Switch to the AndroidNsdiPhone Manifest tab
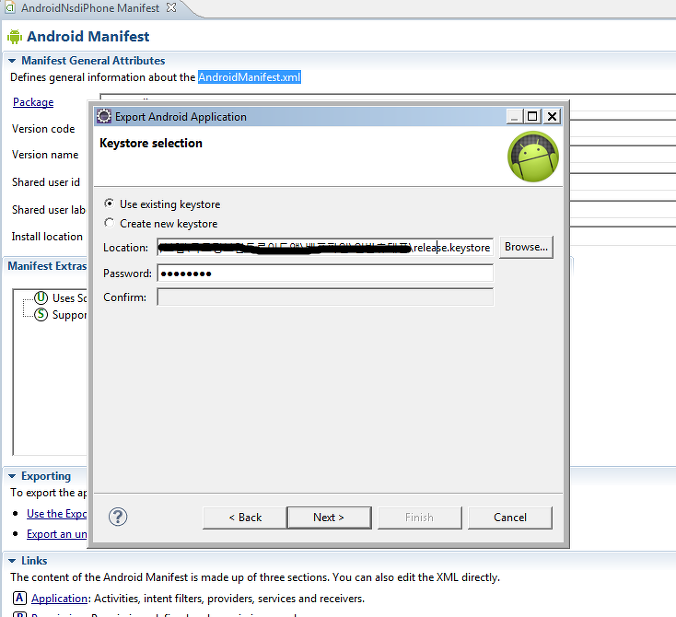The image size is (676, 617). click(x=90, y=8)
